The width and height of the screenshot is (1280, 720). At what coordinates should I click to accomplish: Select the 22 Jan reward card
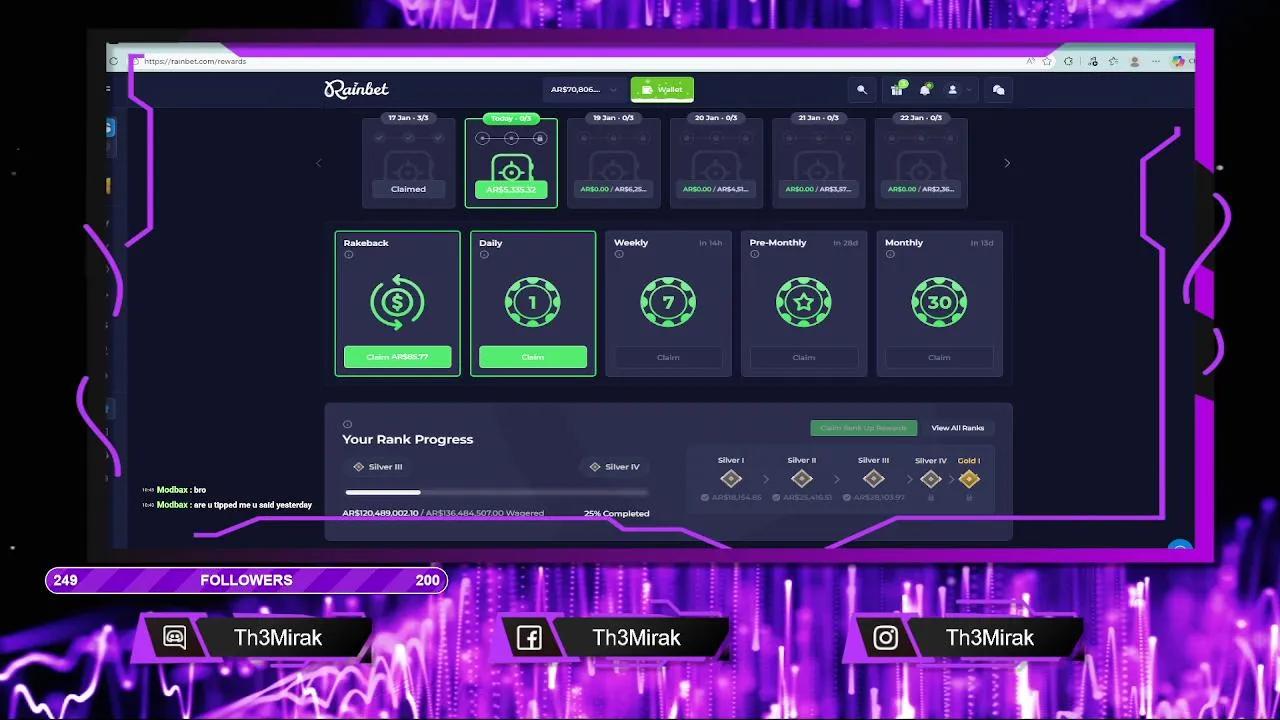(921, 163)
